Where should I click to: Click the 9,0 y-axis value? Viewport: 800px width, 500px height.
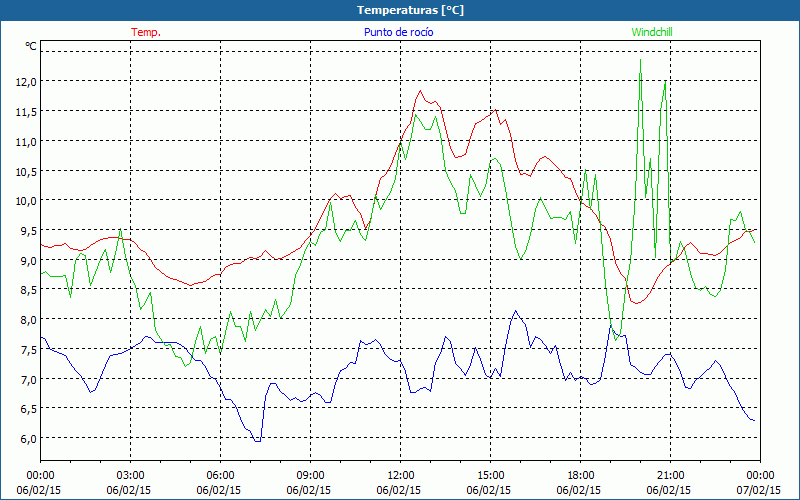point(29,260)
